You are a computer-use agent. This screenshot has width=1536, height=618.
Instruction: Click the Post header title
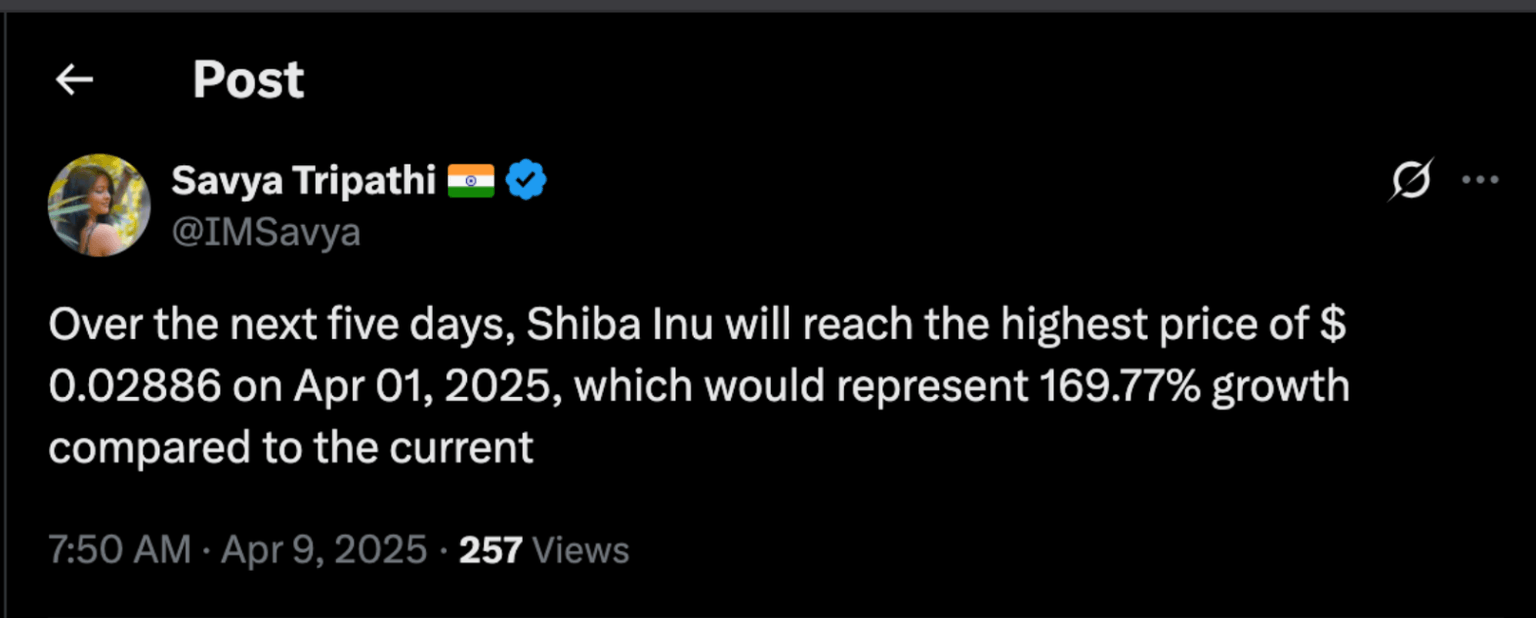(x=248, y=79)
